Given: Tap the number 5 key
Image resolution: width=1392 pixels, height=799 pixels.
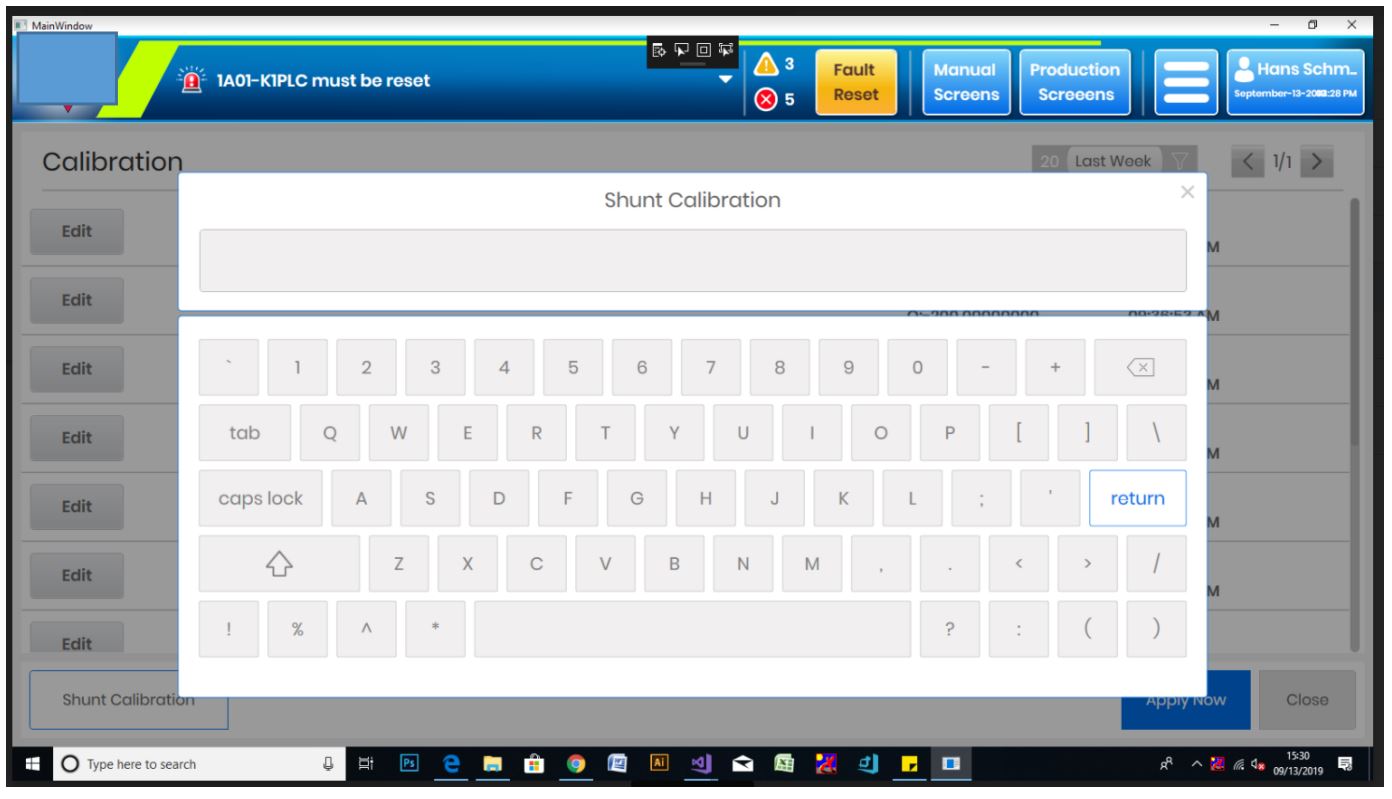Looking at the screenshot, I should pyautogui.click(x=573, y=368).
